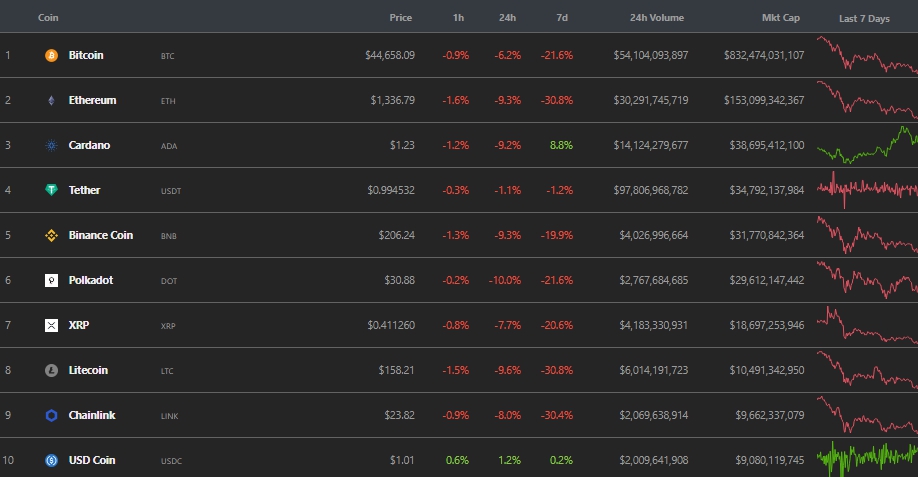The height and width of the screenshot is (477, 918).
Task: Click the Bitcoin coin icon
Action: tap(52, 56)
